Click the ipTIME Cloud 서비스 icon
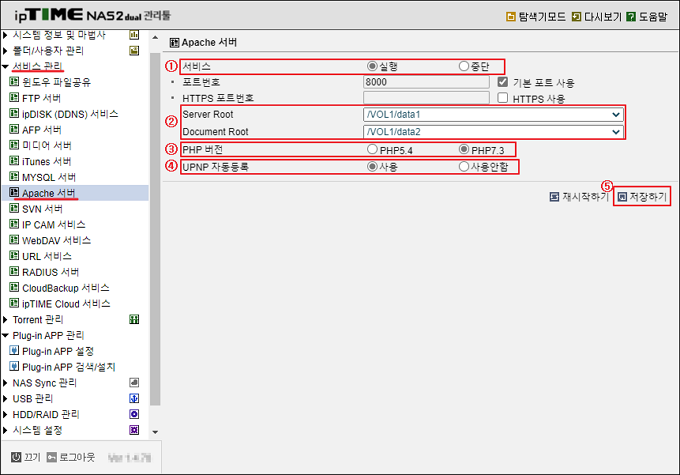The image size is (680, 475). tap(14, 303)
